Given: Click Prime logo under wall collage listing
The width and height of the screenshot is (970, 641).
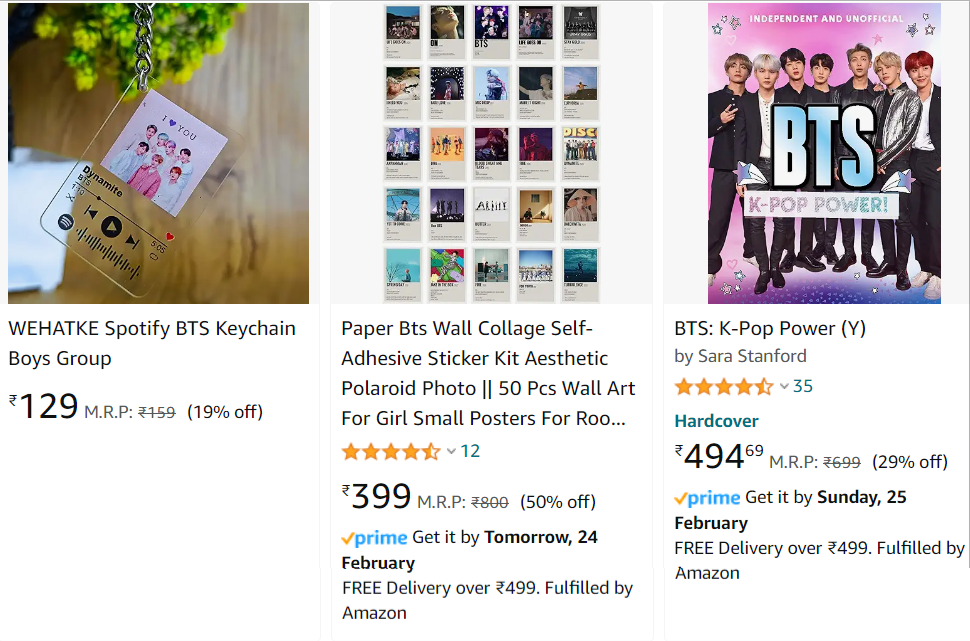Looking at the screenshot, I should tap(374, 538).
